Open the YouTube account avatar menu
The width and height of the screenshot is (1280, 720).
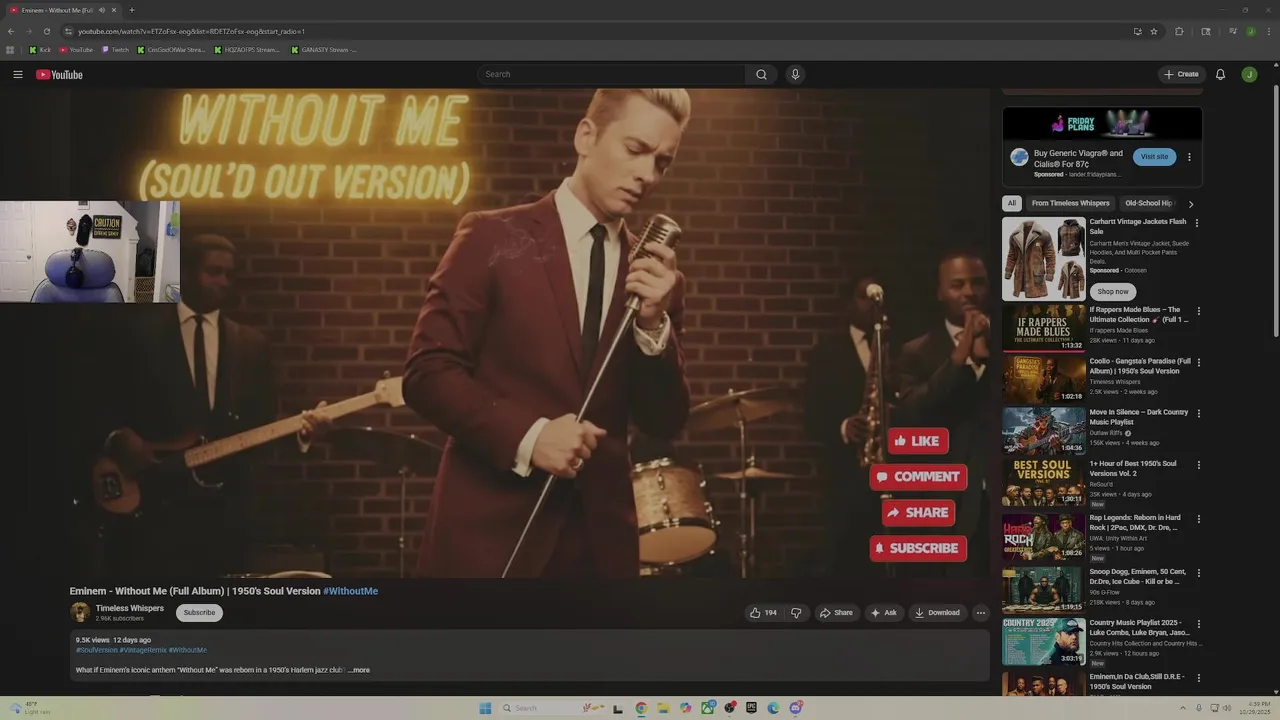[x=1249, y=74]
